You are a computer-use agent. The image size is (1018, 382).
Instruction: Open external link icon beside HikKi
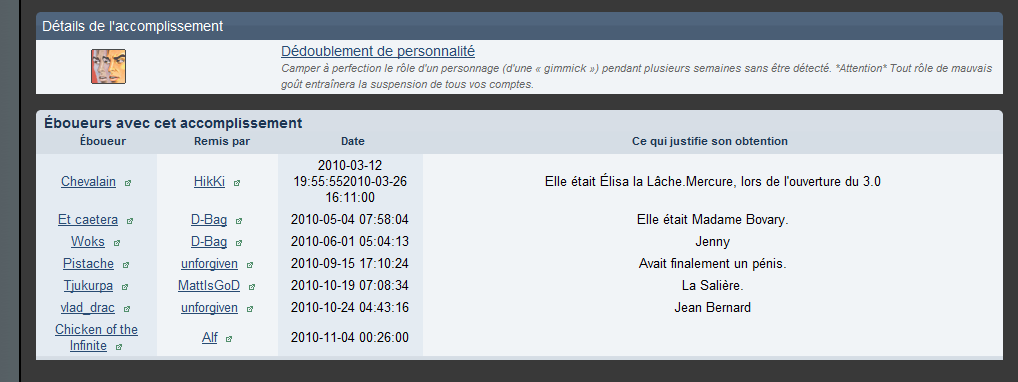pyautogui.click(x=237, y=183)
